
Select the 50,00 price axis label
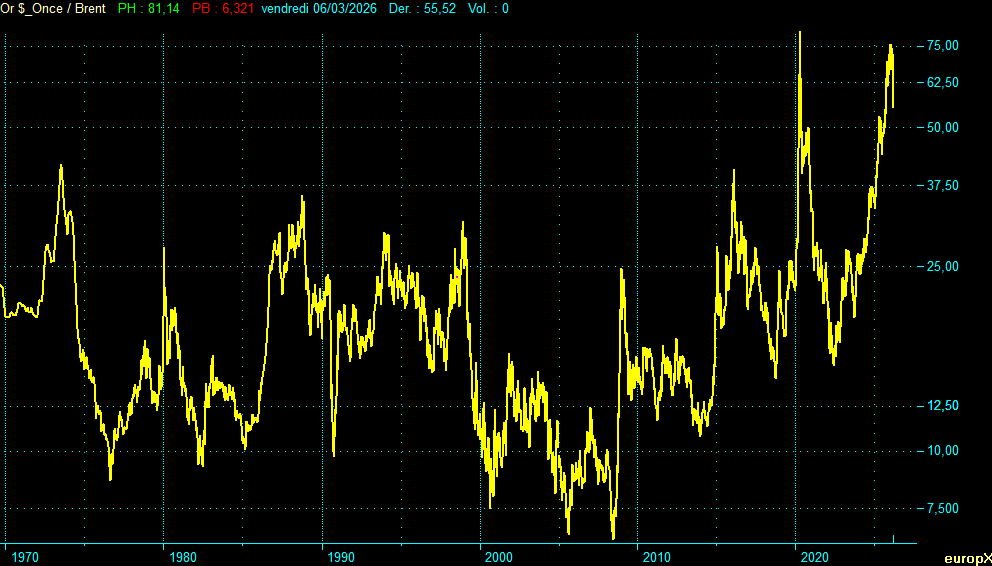pos(943,127)
